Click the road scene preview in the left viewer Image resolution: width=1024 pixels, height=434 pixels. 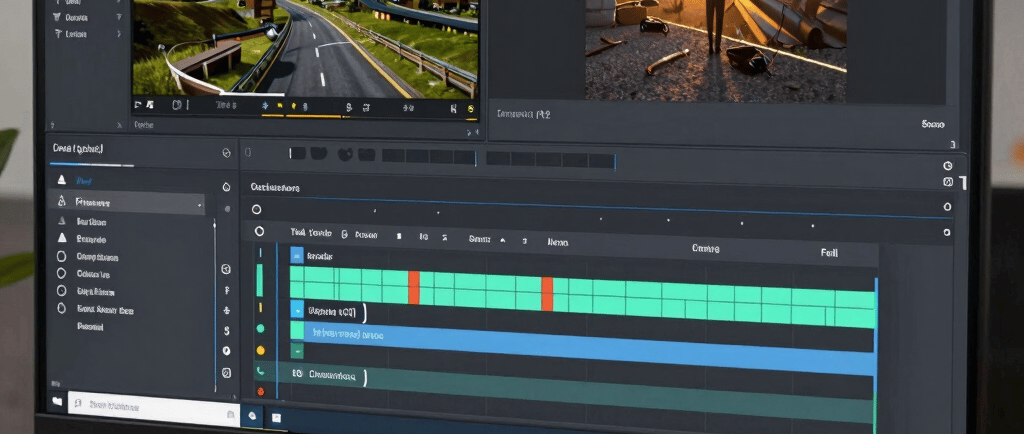(305, 48)
